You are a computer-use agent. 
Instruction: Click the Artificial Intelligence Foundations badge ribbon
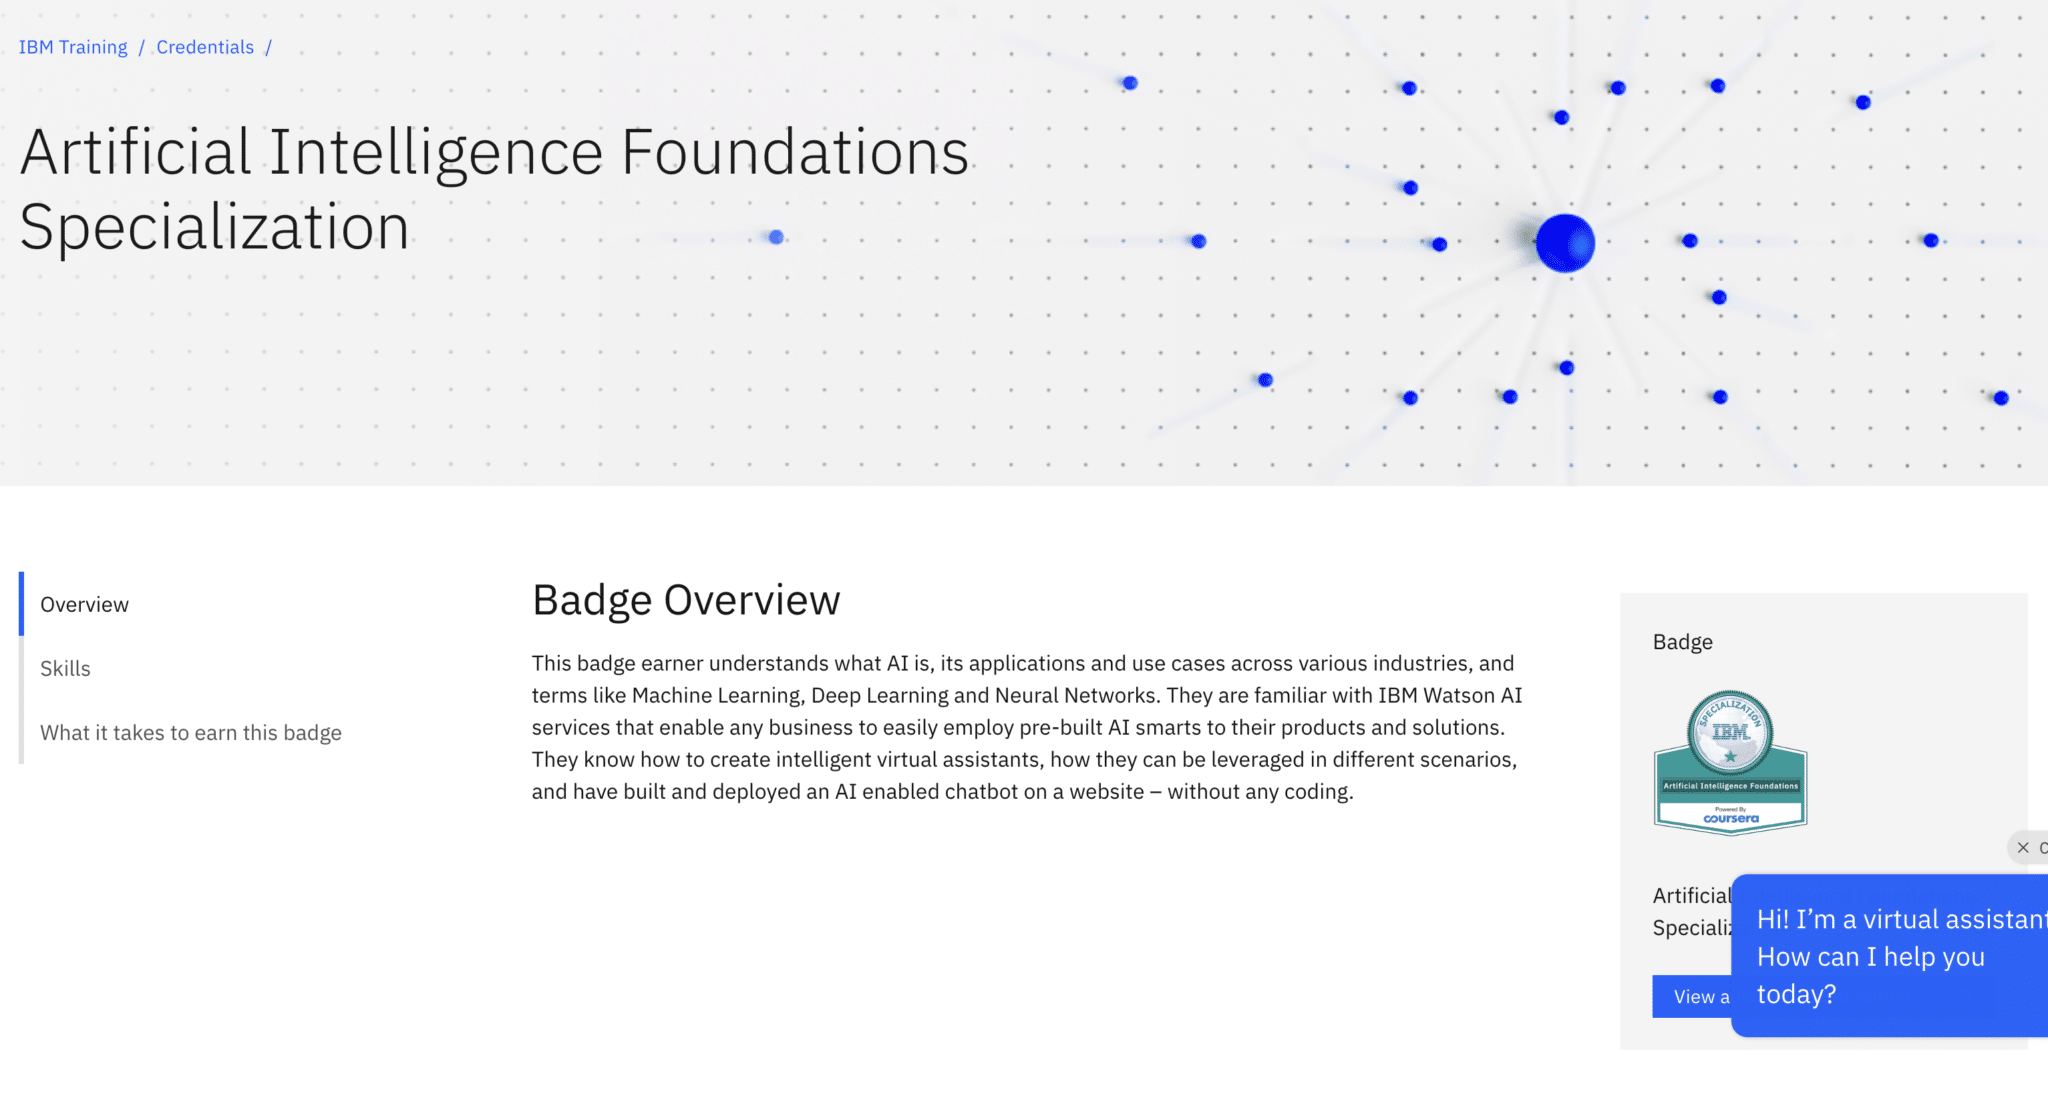click(1730, 786)
